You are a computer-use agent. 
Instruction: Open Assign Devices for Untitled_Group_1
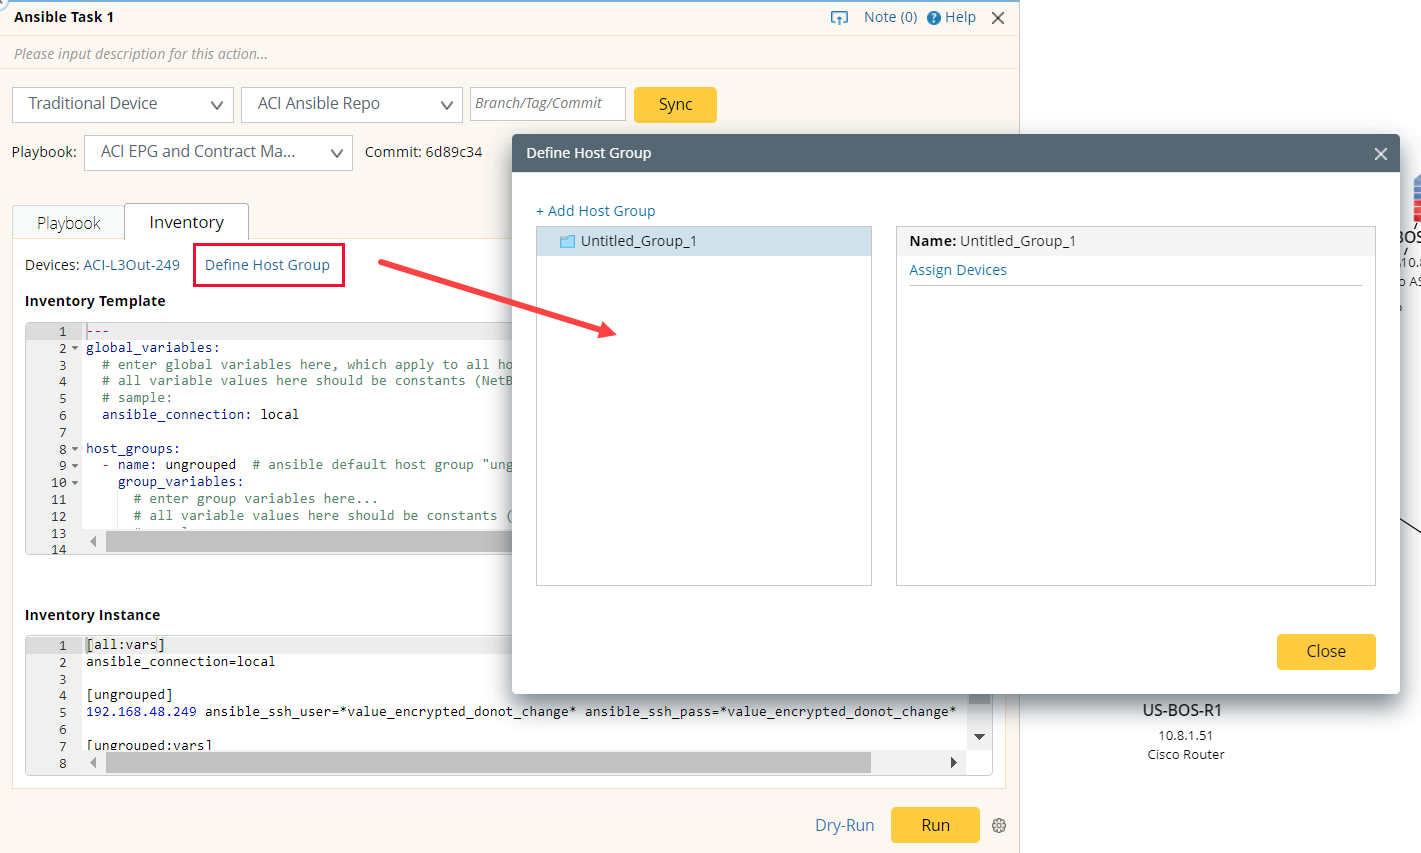(x=957, y=269)
